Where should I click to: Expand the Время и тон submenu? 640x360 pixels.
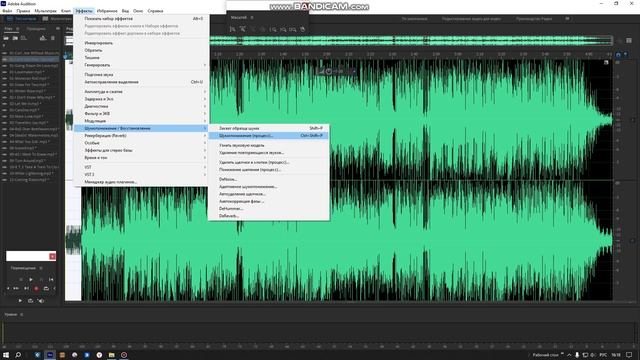click(141, 158)
